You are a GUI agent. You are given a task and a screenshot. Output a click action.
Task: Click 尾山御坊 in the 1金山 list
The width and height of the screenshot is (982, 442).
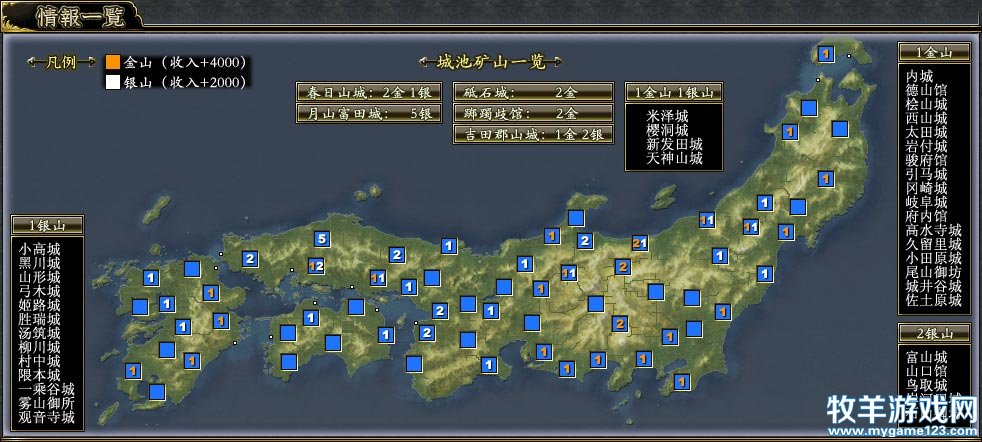(x=934, y=272)
